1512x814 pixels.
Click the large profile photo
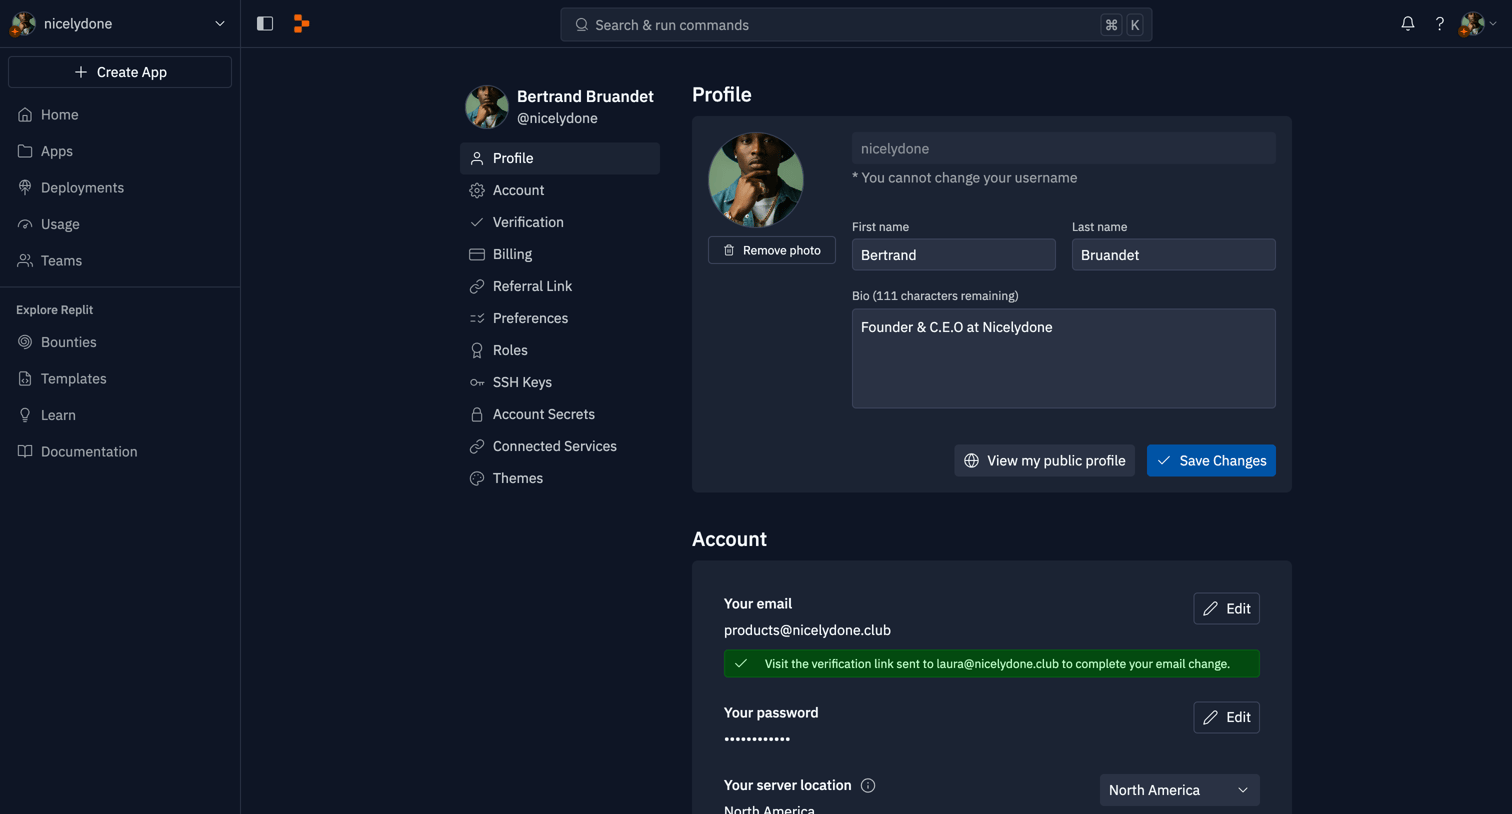point(756,180)
